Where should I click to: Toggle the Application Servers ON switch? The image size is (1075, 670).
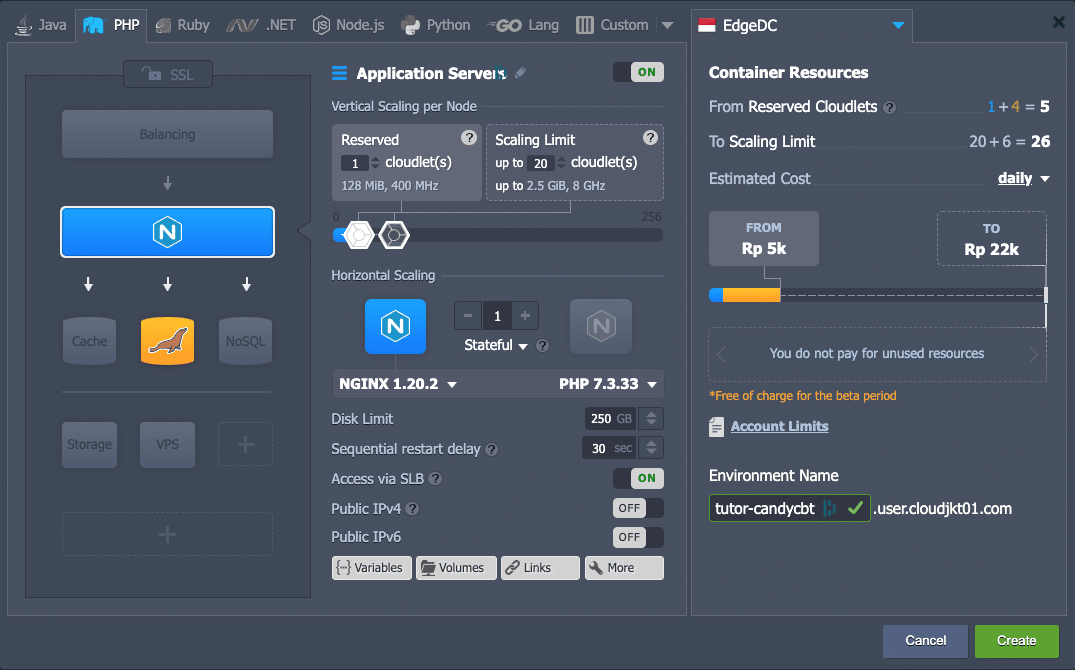638,72
